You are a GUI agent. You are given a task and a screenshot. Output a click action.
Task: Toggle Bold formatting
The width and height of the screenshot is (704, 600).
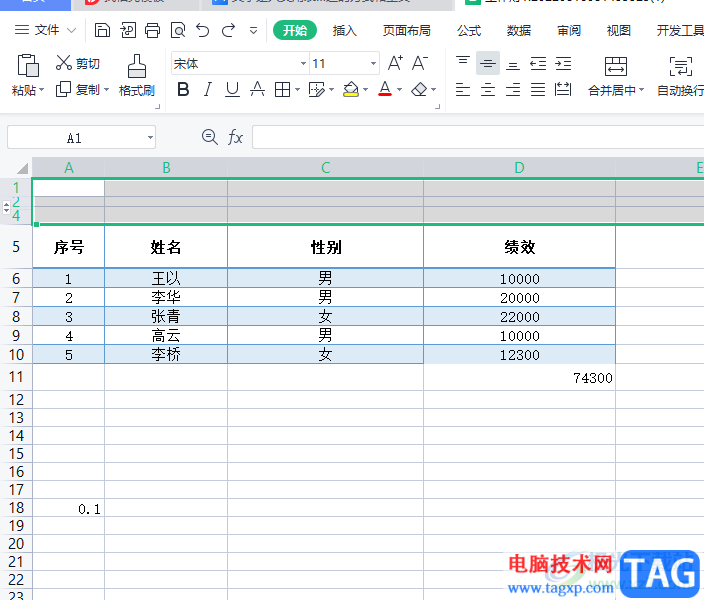(183, 89)
